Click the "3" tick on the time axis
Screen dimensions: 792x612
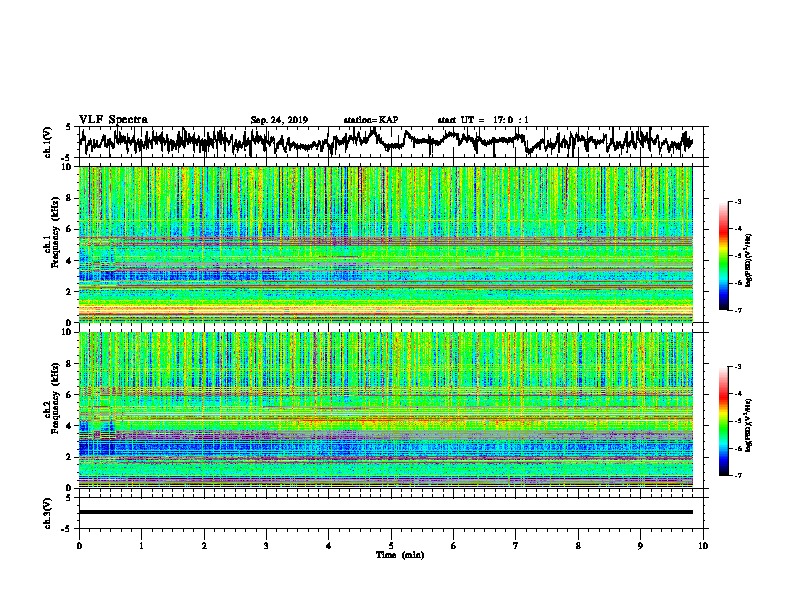point(266,546)
